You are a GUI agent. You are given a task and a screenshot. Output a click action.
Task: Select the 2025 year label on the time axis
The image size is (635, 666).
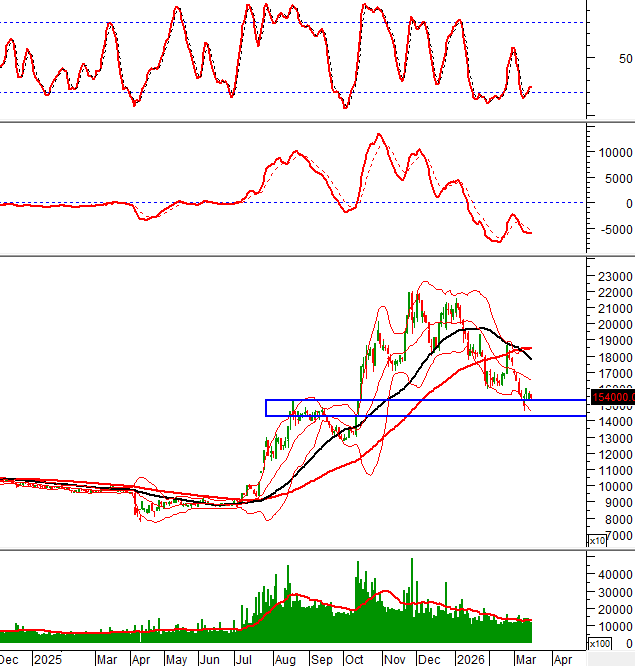pyautogui.click(x=46, y=659)
